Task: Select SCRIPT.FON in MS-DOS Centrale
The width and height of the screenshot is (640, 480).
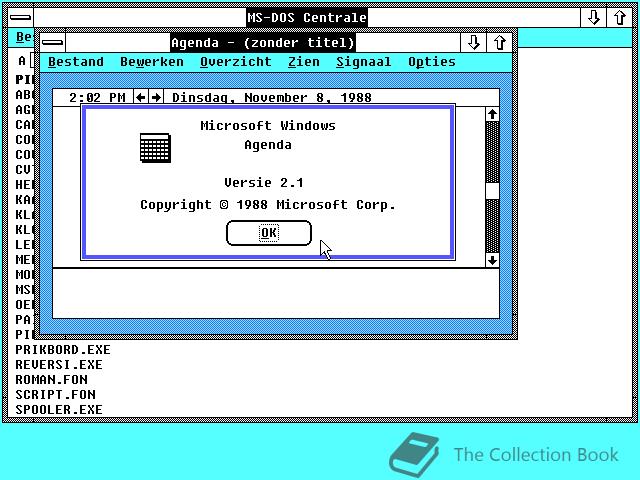Action: [56, 395]
